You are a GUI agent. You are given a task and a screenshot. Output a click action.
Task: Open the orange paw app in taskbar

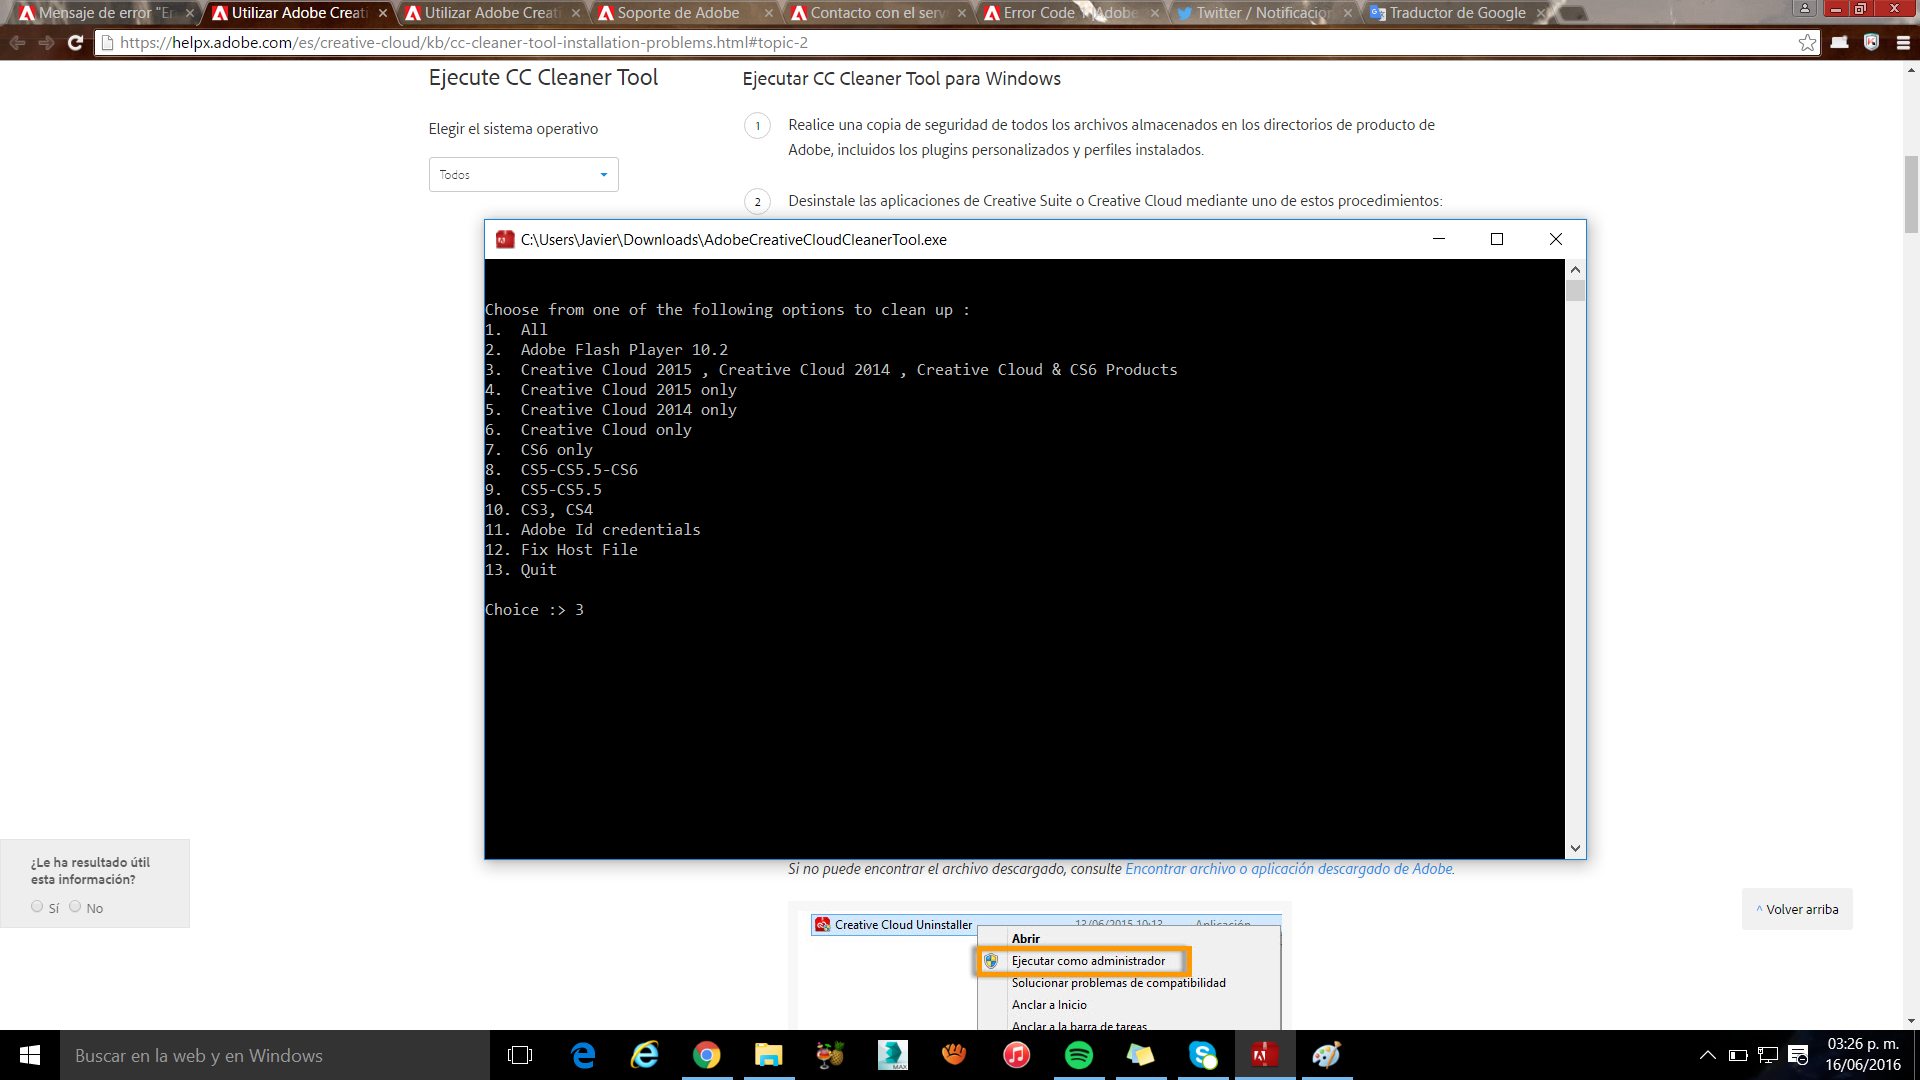pos(954,1055)
